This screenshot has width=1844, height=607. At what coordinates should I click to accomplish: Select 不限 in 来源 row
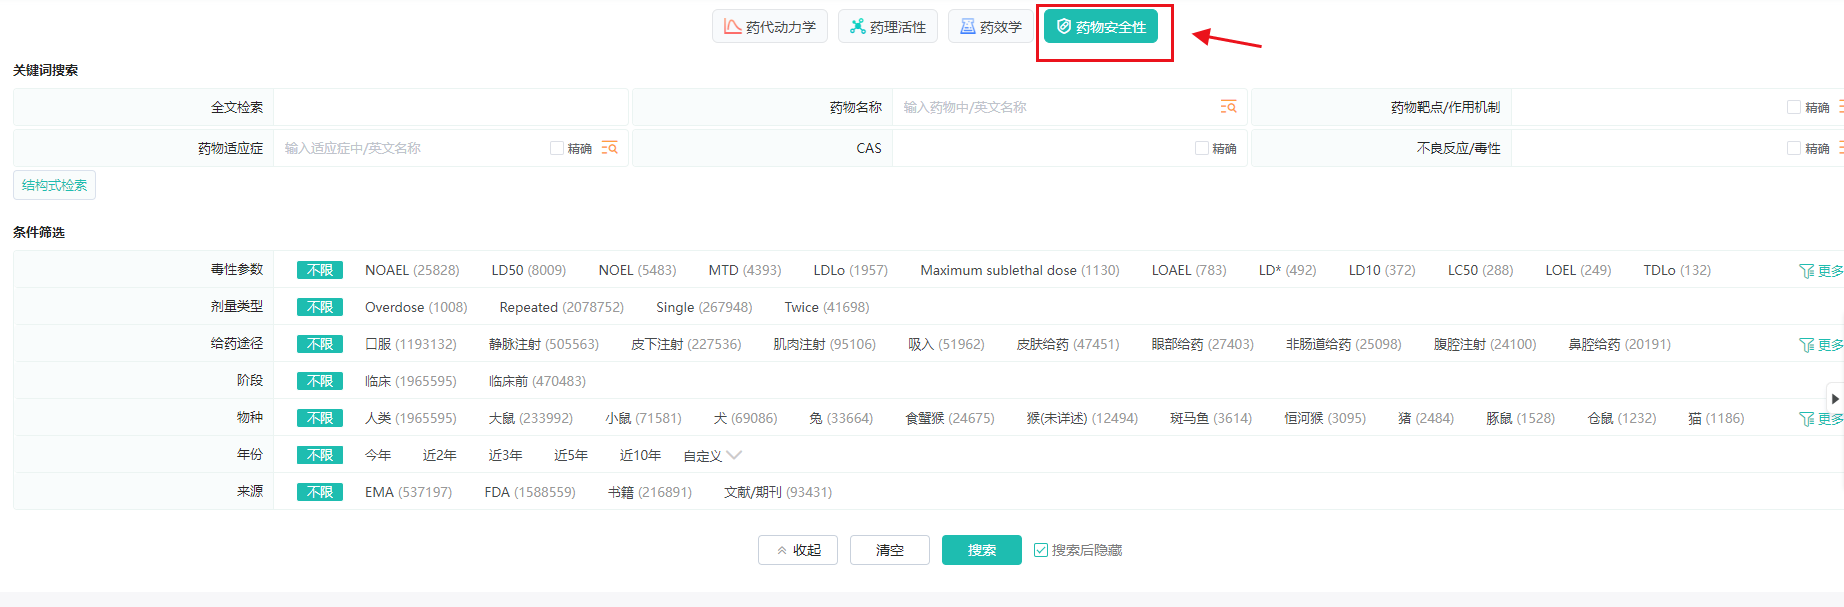click(320, 492)
